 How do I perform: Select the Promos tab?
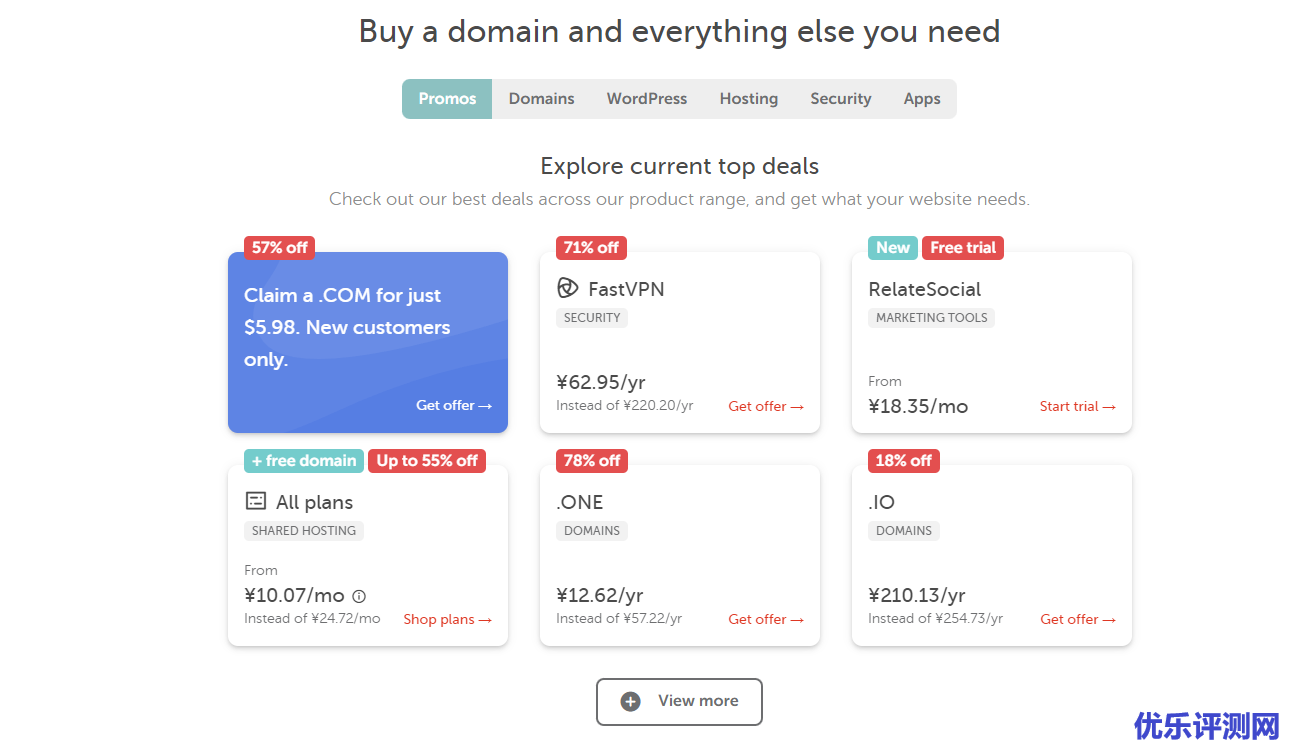[x=447, y=99]
